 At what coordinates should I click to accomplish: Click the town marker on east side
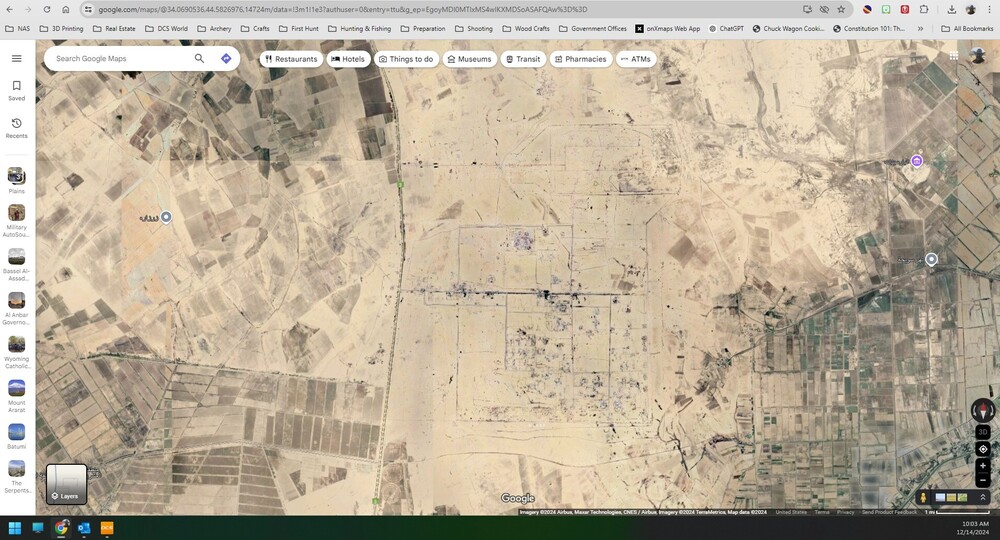click(932, 259)
